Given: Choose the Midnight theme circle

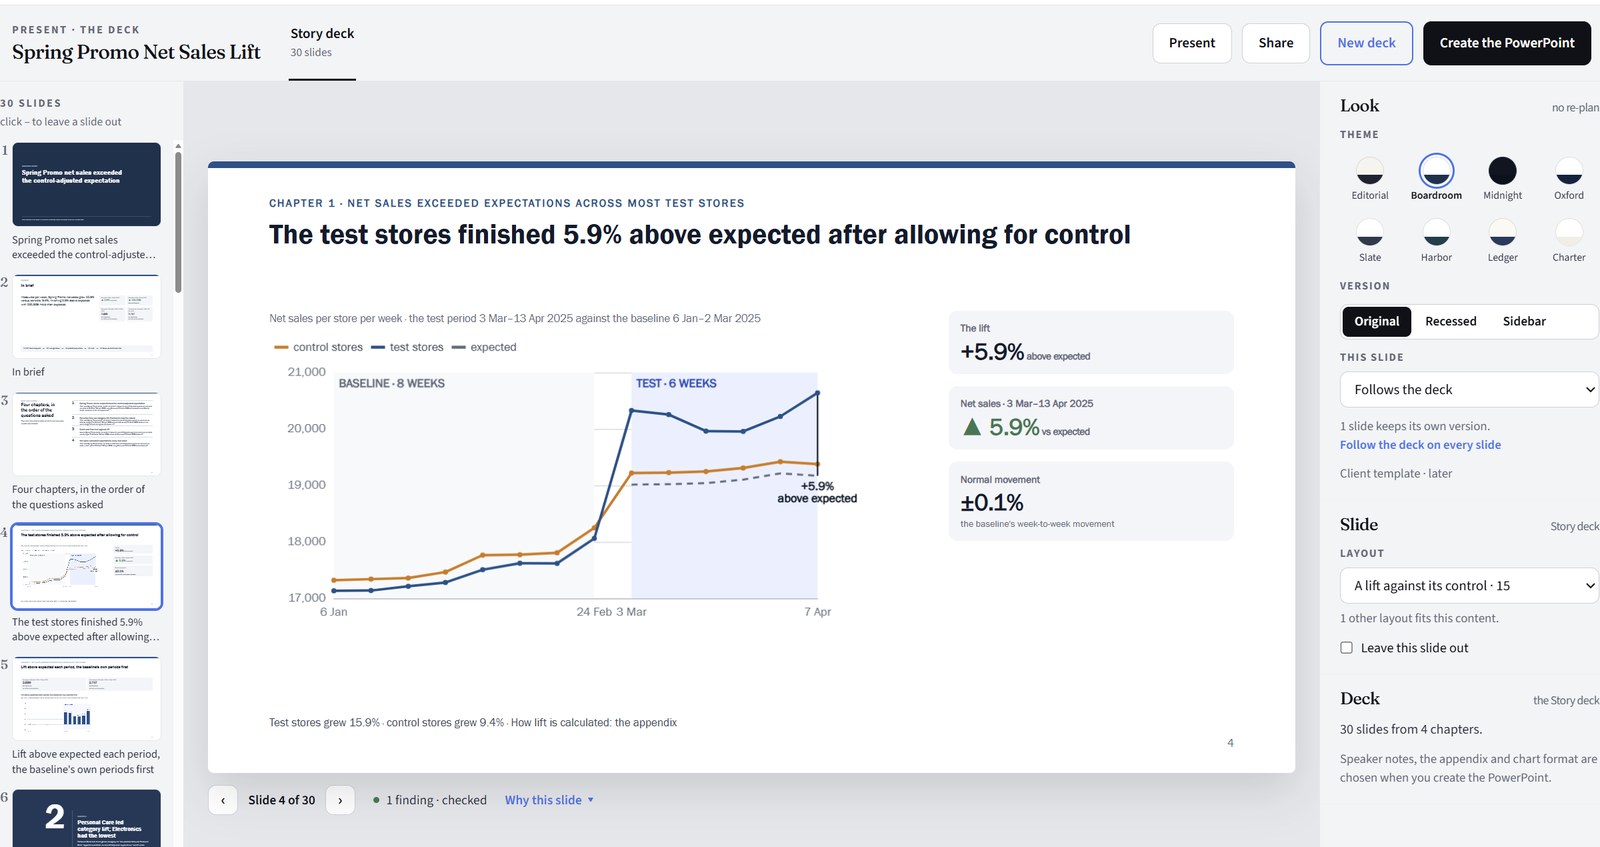Looking at the screenshot, I should click(x=1502, y=171).
